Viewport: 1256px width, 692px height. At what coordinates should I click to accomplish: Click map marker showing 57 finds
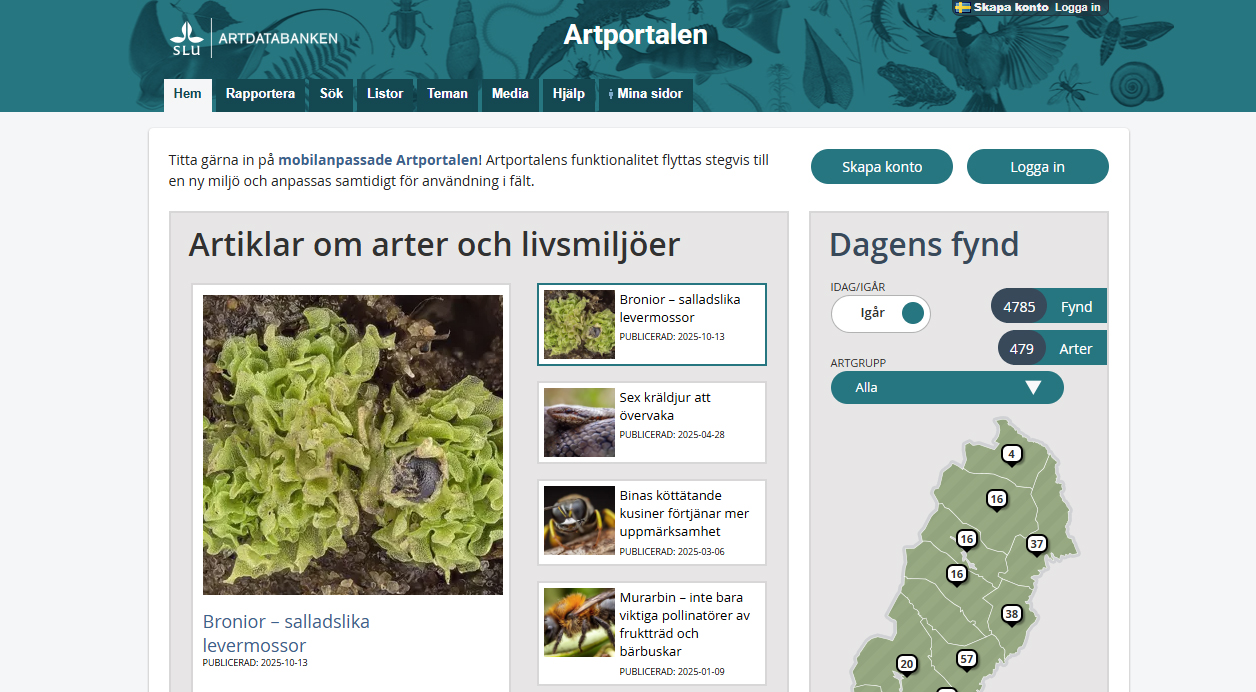click(966, 659)
